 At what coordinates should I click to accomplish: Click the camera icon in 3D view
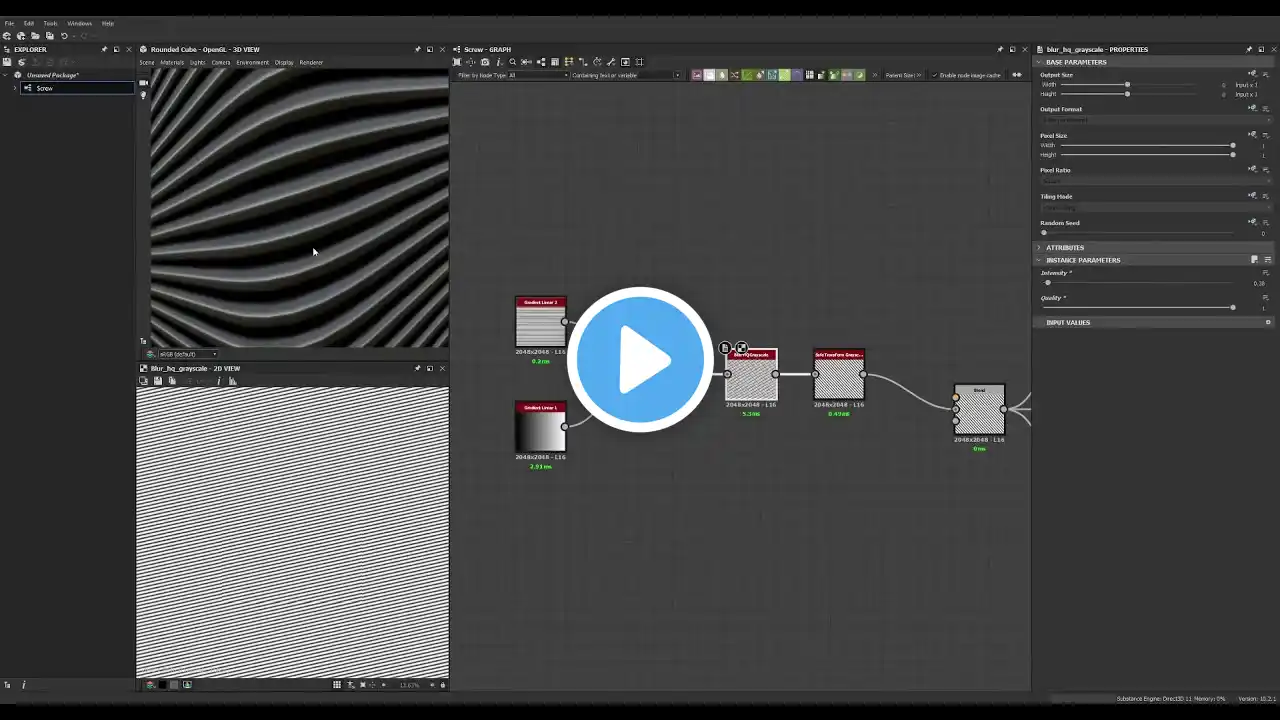pos(143,83)
